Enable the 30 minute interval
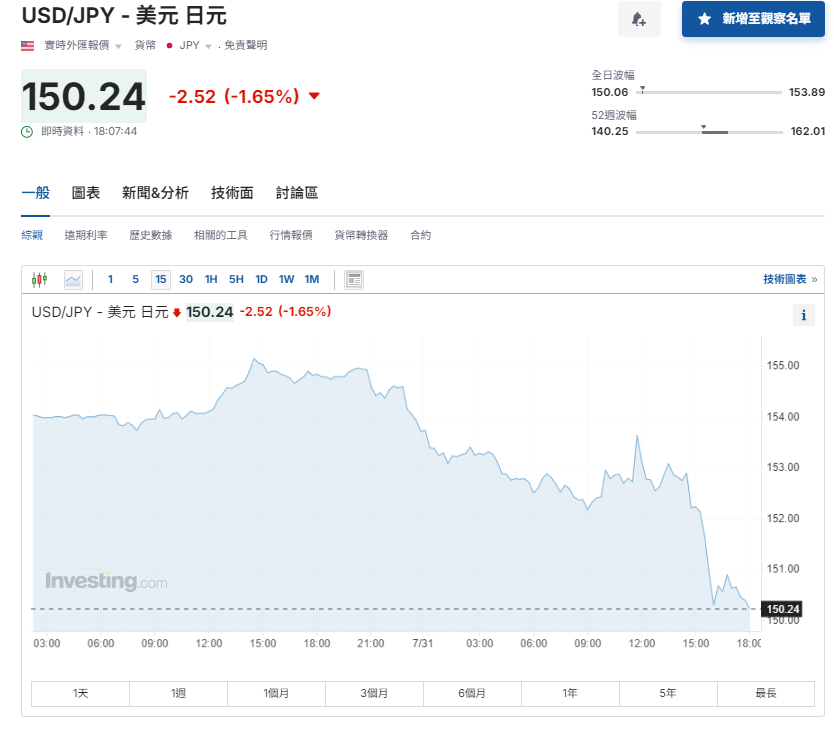Image resolution: width=834 pixels, height=733 pixels. tap(186, 279)
